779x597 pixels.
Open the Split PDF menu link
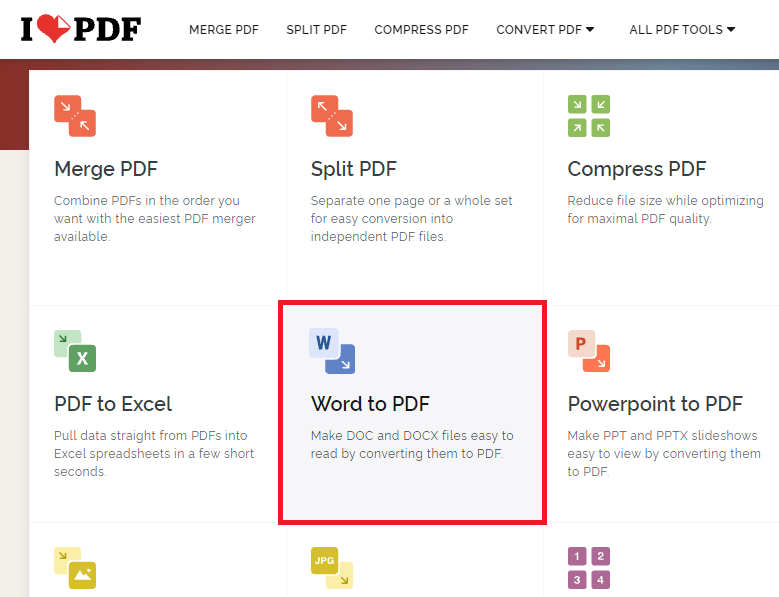[x=316, y=30]
